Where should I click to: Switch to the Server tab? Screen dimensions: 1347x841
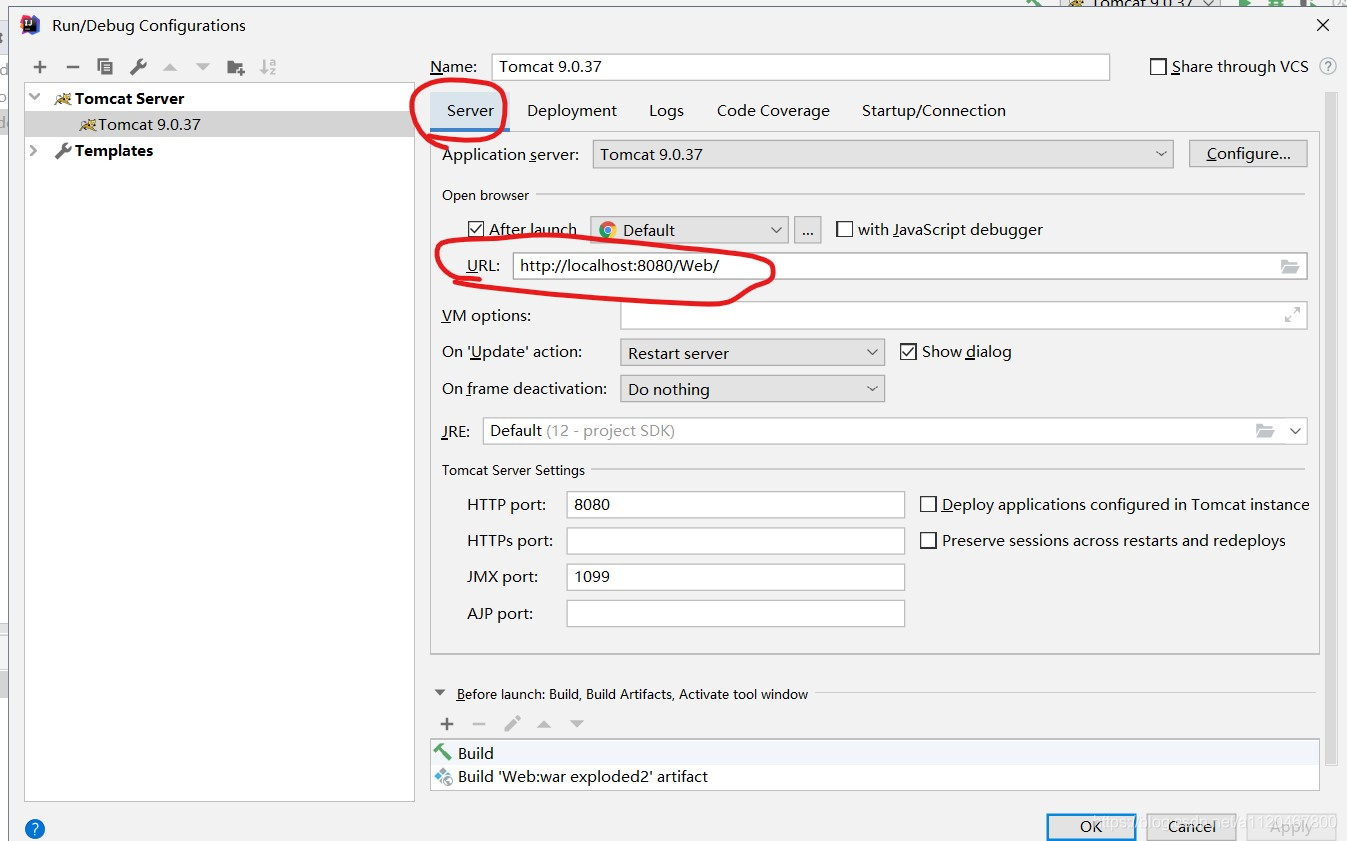pos(470,110)
